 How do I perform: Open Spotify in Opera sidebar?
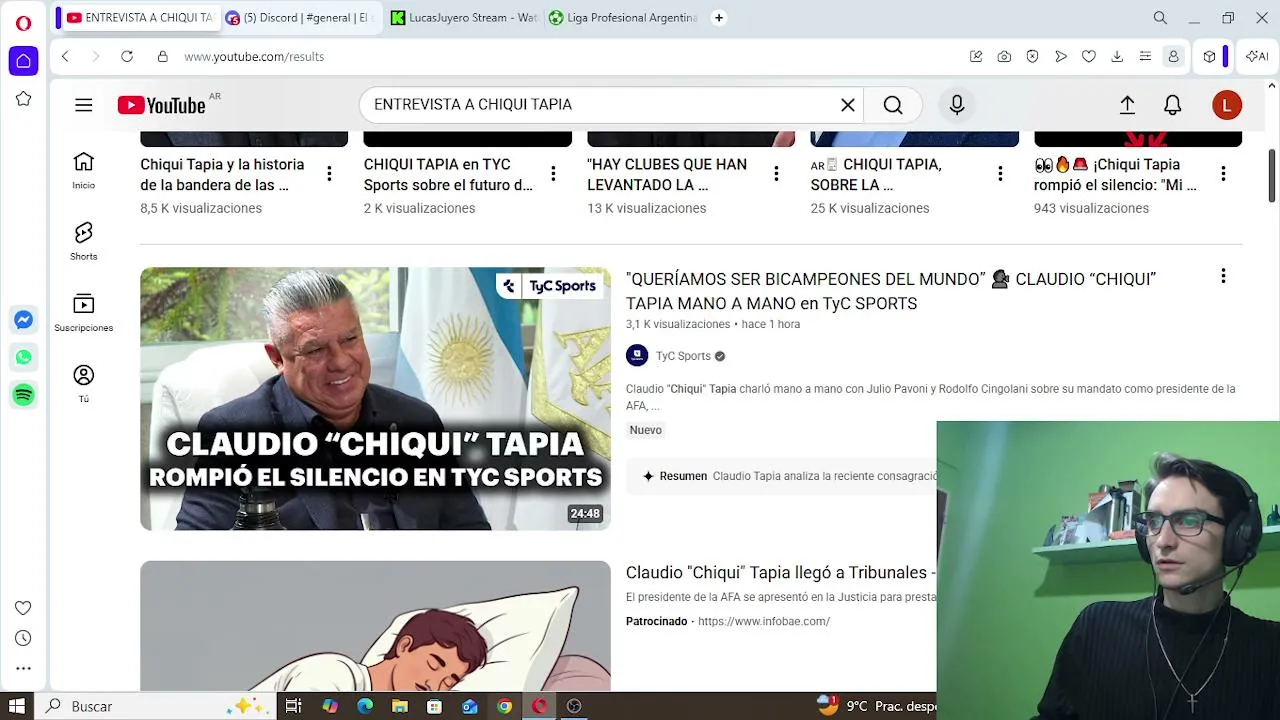point(24,395)
